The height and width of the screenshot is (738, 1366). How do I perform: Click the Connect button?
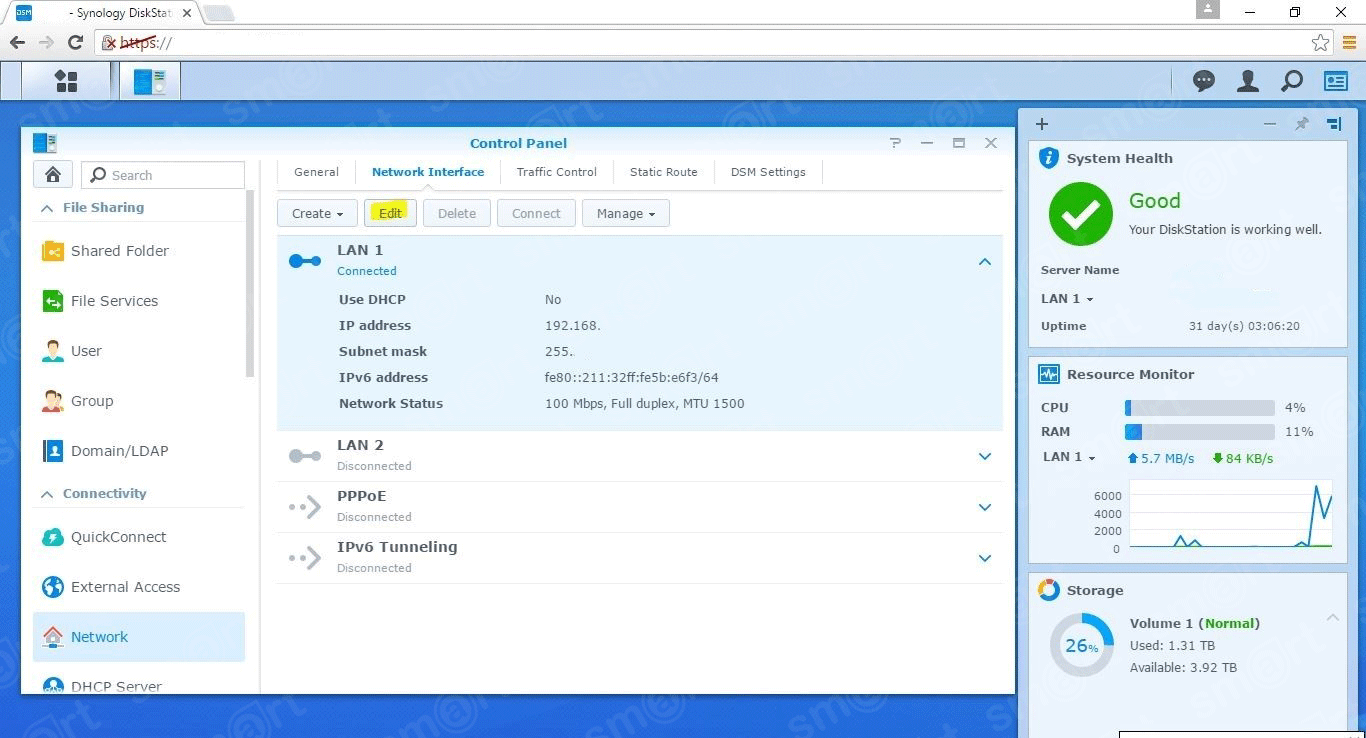click(536, 213)
